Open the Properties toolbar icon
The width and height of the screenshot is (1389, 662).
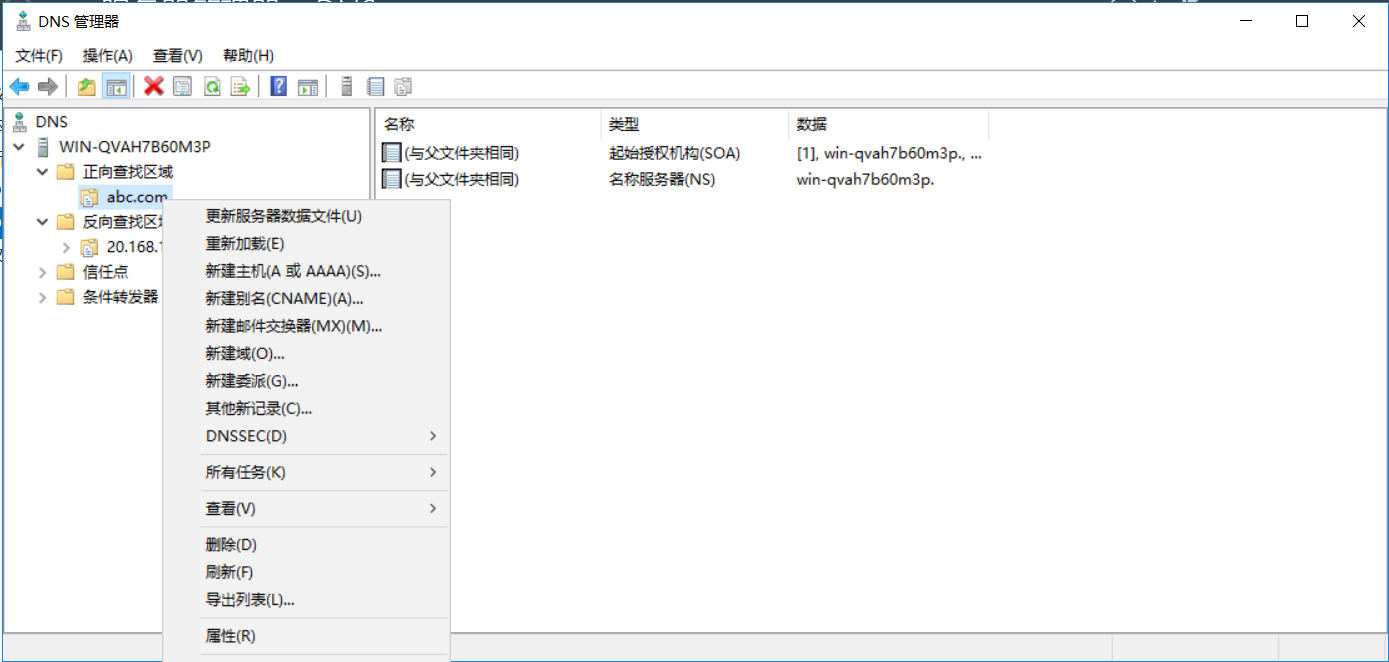pyautogui.click(x=182, y=87)
